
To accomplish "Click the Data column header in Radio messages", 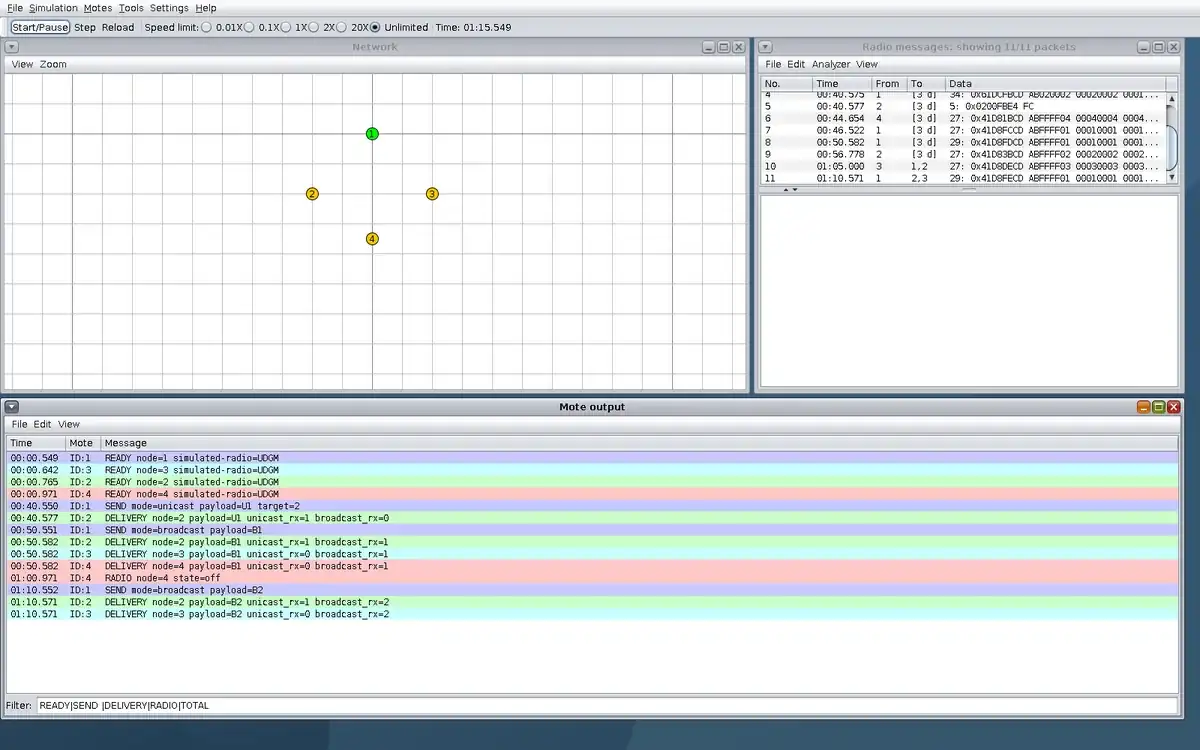I will 1056,84.
